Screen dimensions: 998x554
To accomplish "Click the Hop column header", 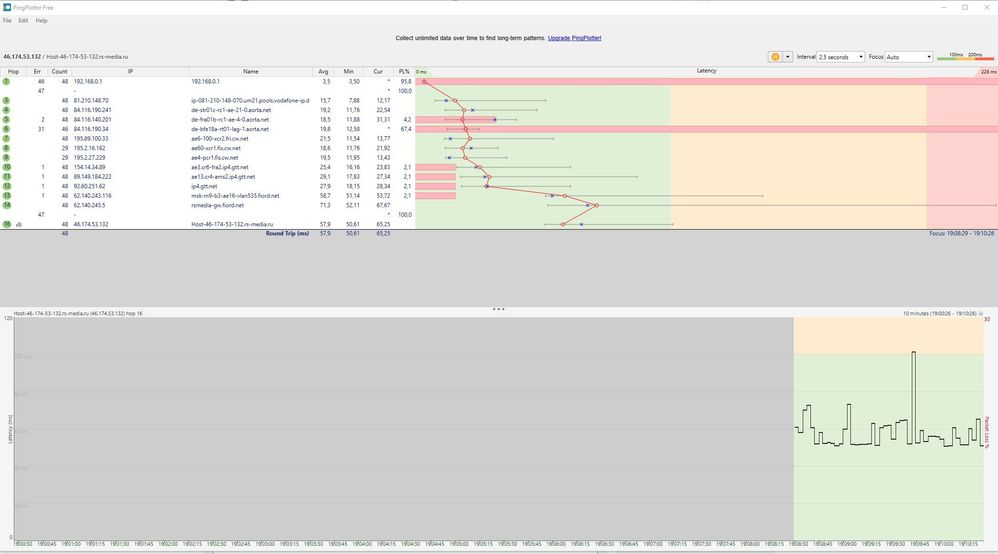I will (x=13, y=71).
